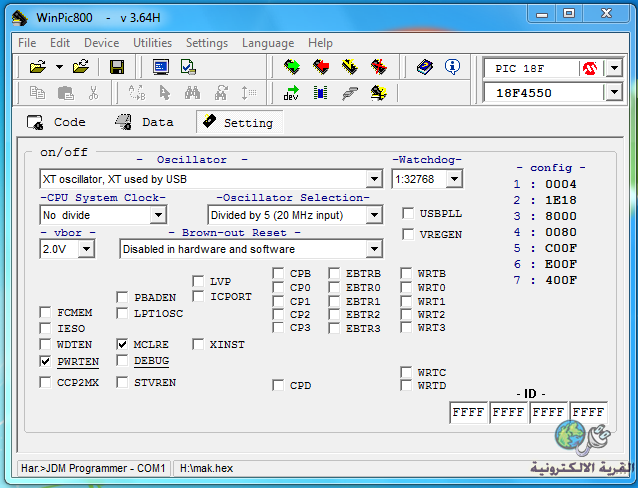Click the gray plug connector icon
Screen dimensions: 640x490
pyautogui.click(x=350, y=94)
